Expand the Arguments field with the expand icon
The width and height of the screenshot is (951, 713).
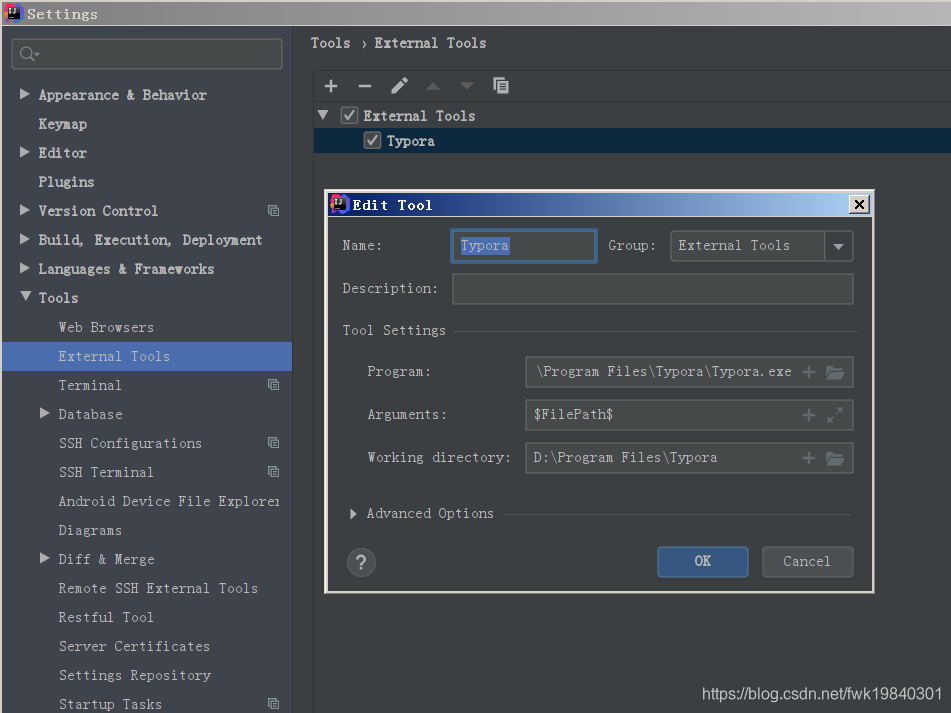[836, 415]
